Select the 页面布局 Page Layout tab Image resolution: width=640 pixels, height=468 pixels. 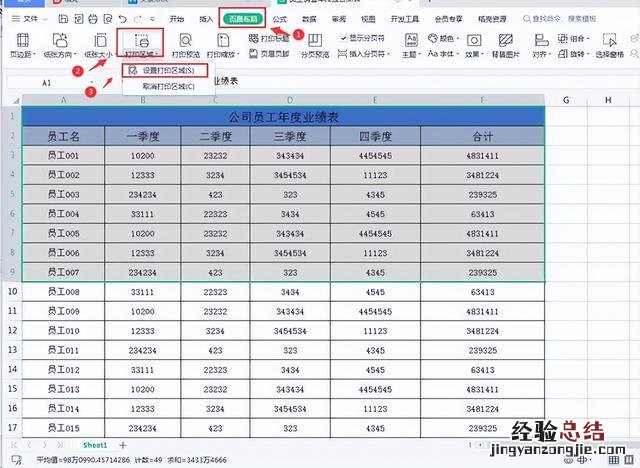pos(243,19)
